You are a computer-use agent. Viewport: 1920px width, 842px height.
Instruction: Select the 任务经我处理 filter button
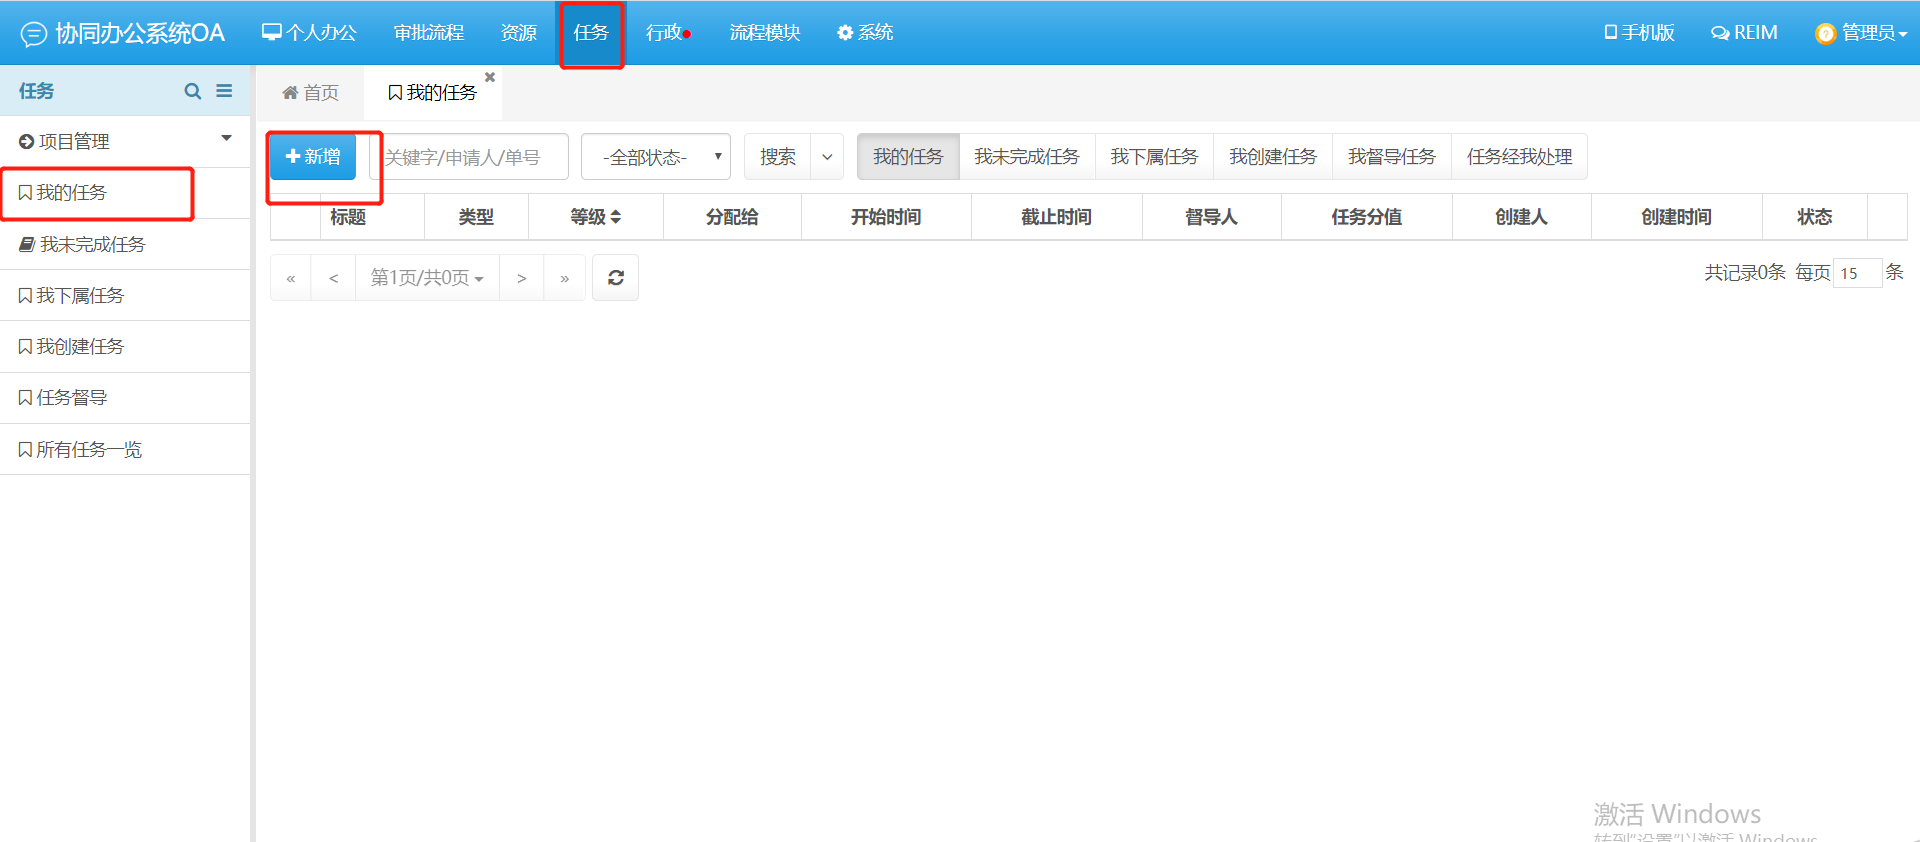pyautogui.click(x=1520, y=157)
